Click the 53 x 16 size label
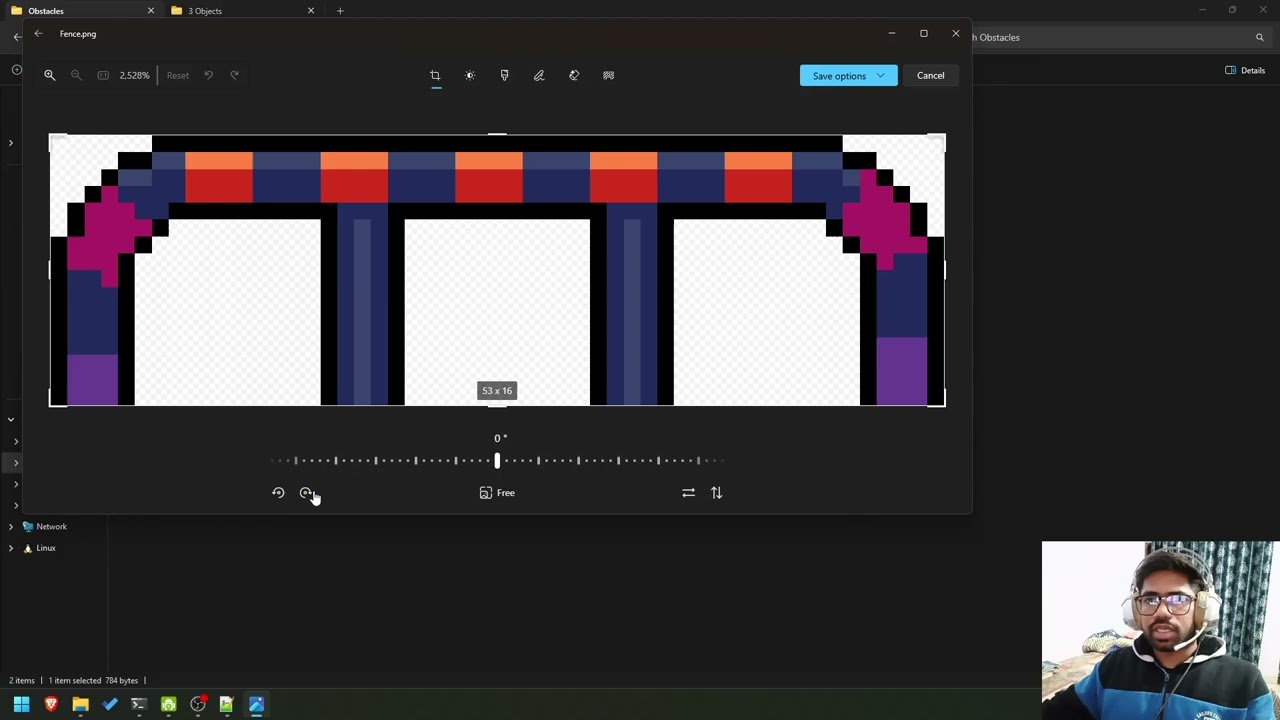Image resolution: width=1280 pixels, height=720 pixels. pyautogui.click(x=497, y=391)
